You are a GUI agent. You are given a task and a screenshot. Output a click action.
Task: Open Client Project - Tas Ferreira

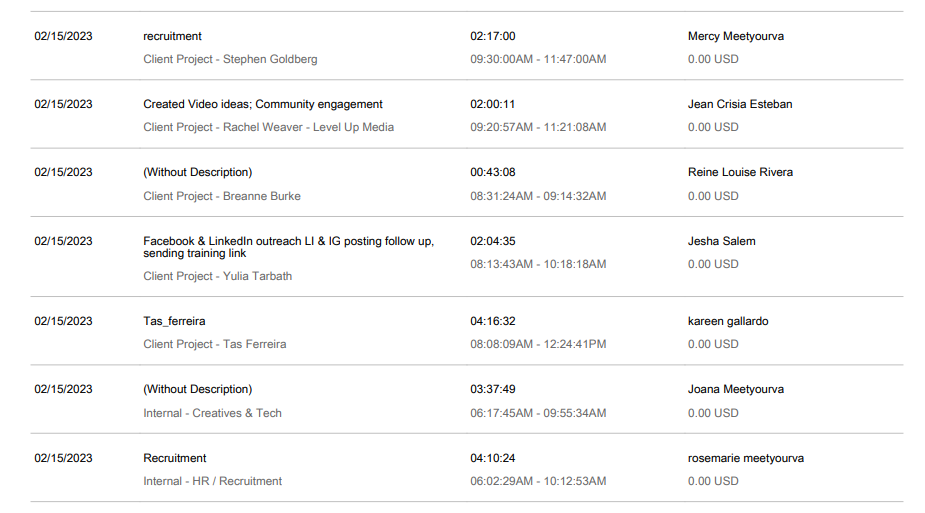point(214,344)
